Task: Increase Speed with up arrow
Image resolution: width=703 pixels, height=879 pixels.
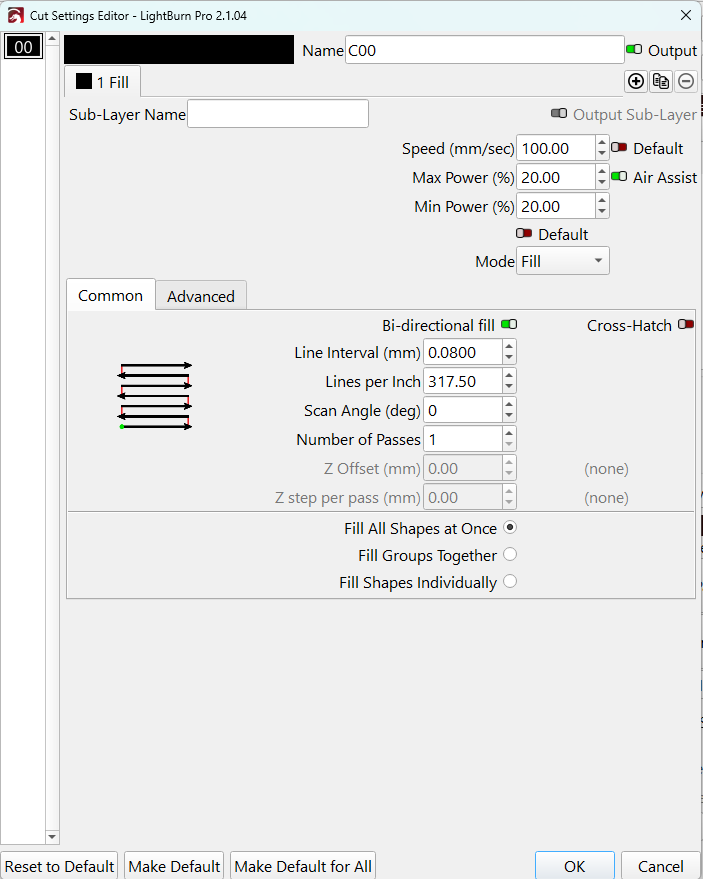Action: pos(602,142)
